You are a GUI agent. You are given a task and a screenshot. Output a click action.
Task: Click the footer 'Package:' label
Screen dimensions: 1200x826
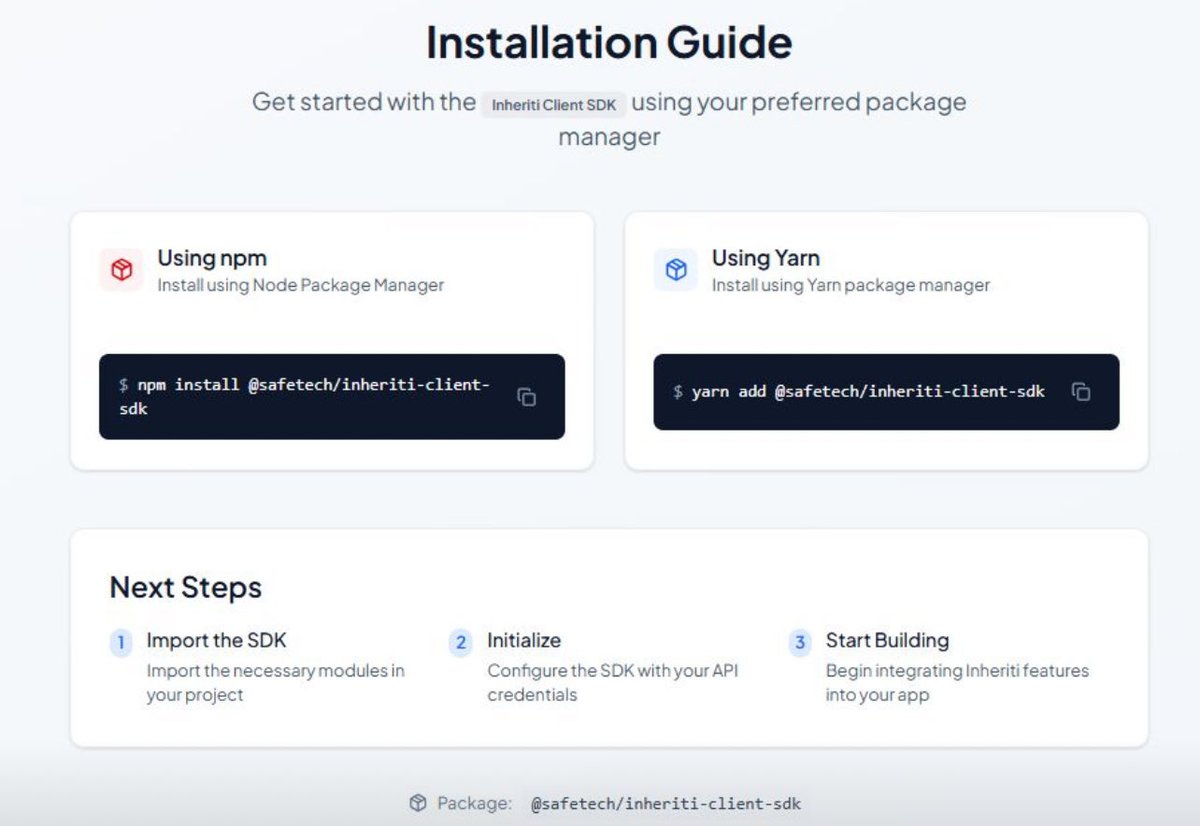pyautogui.click(x=475, y=803)
